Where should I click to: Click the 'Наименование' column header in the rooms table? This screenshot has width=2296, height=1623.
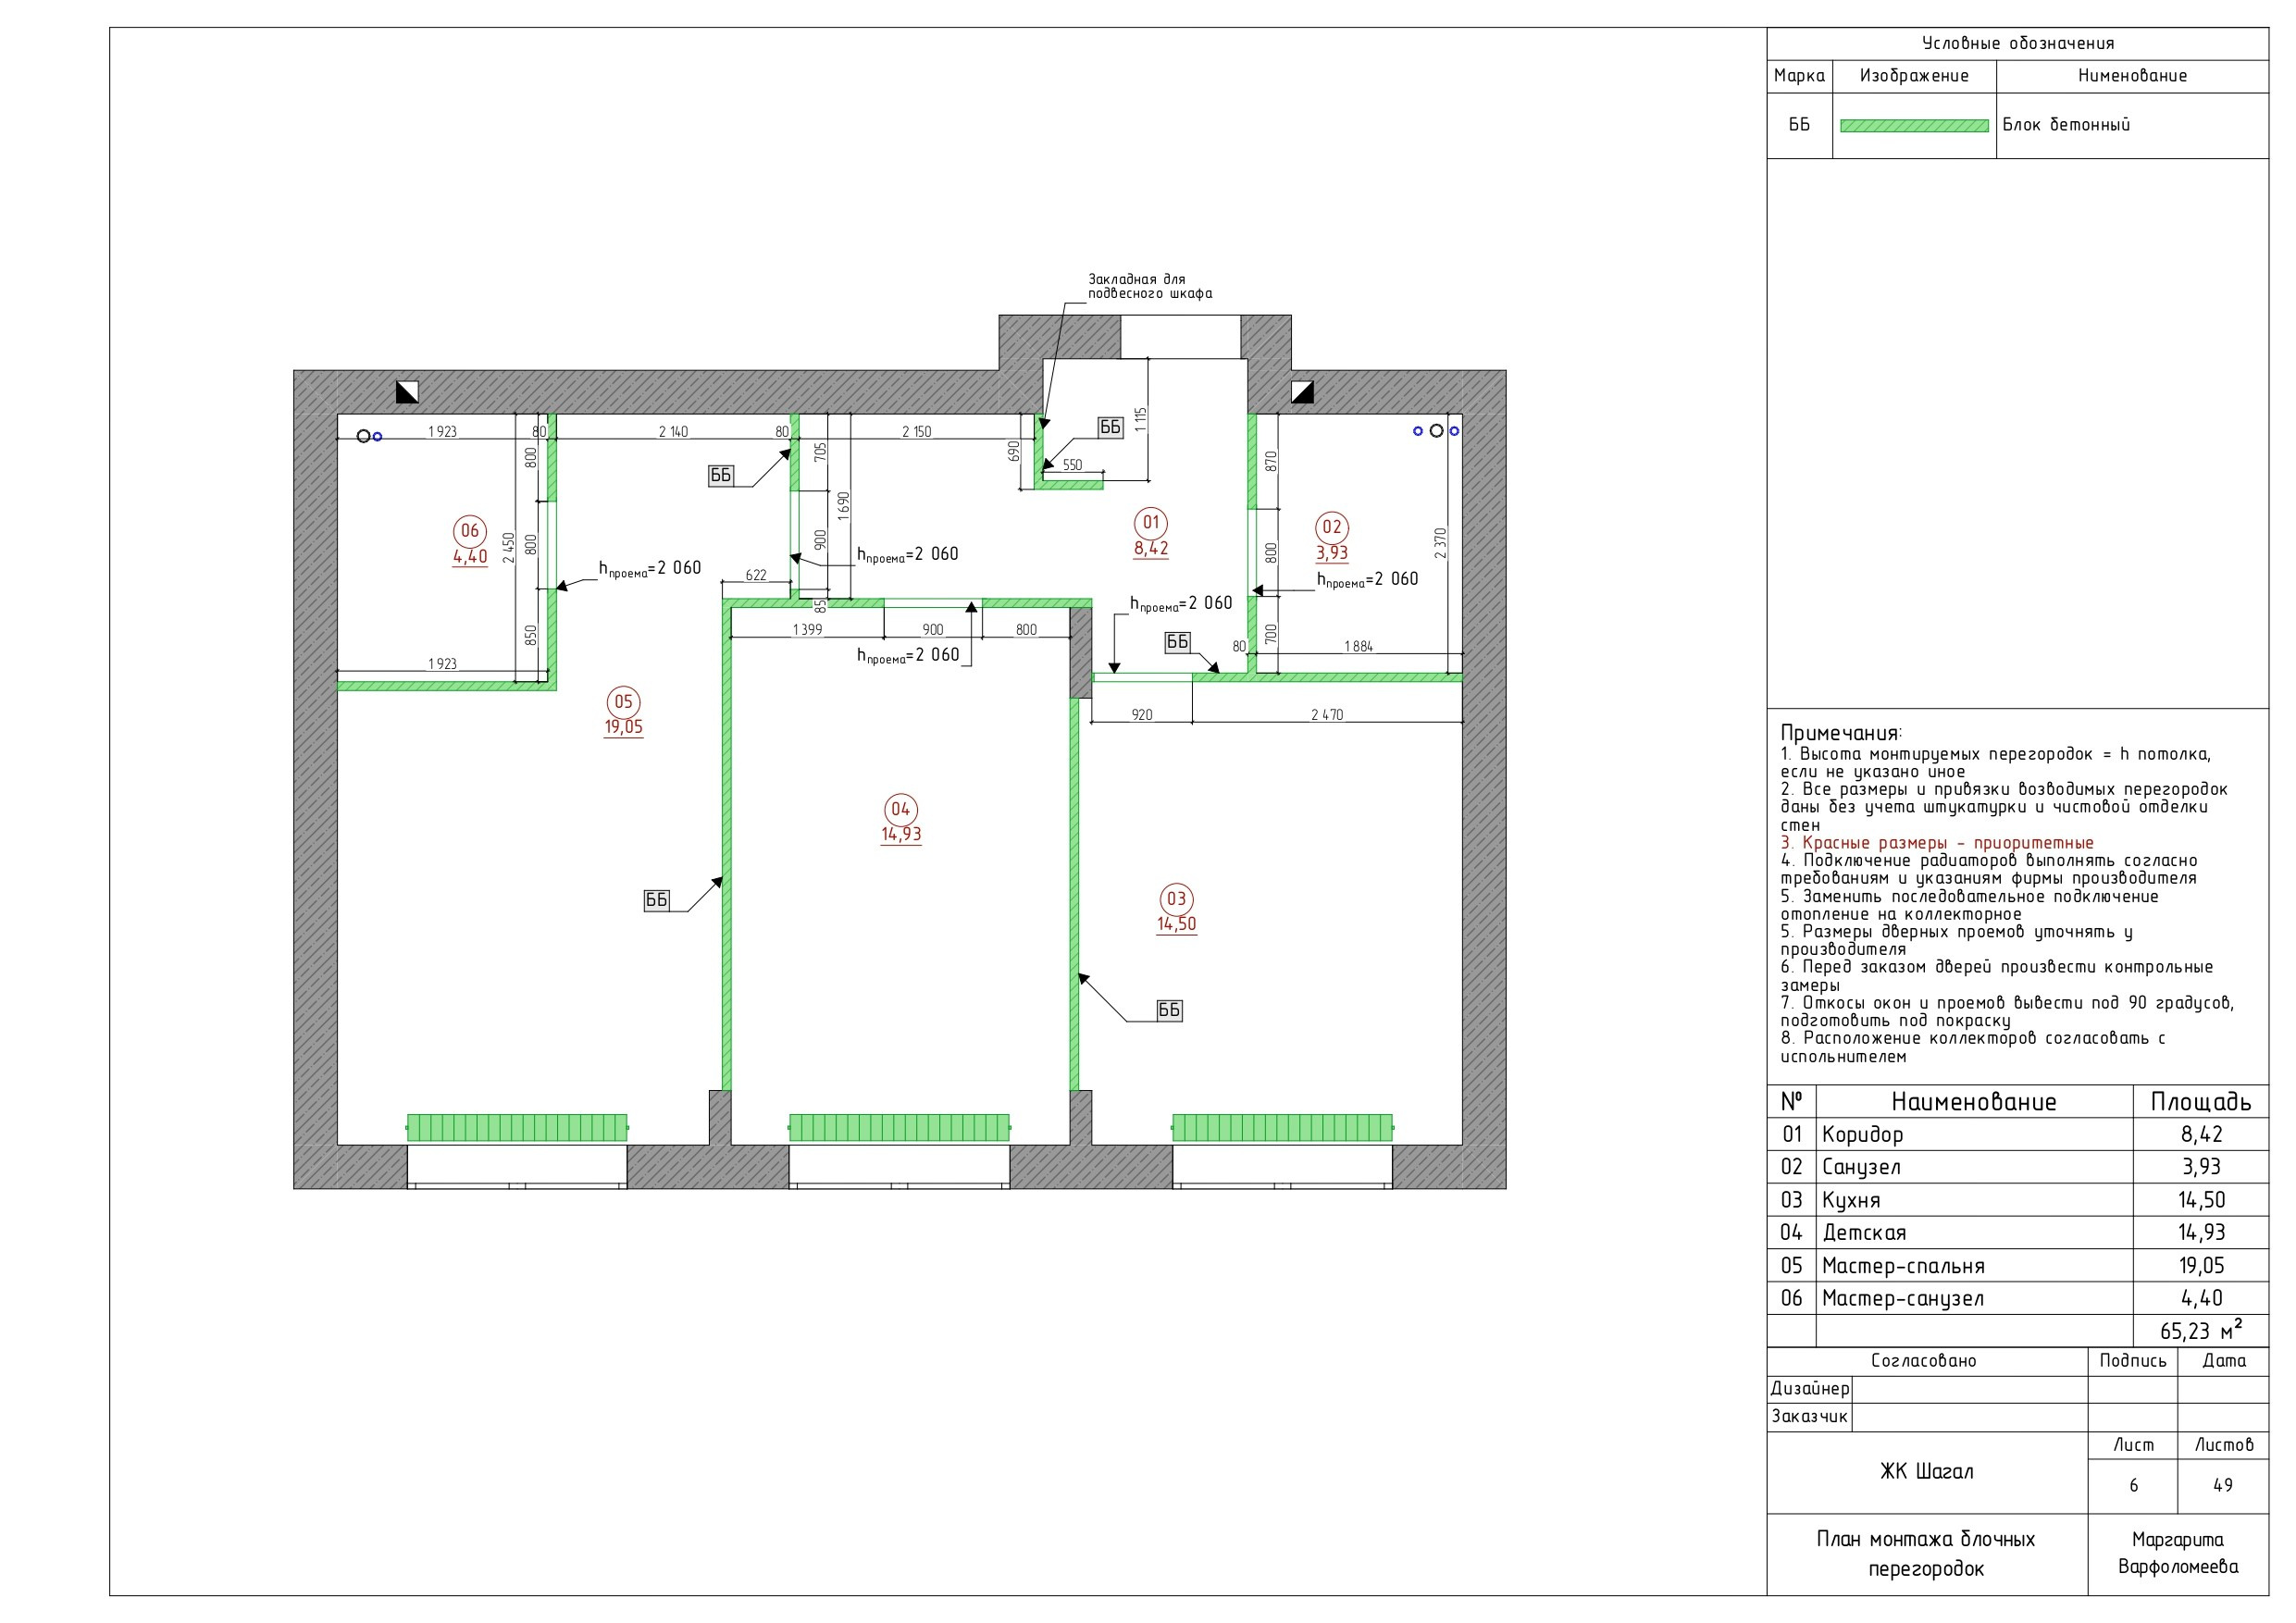(1974, 1102)
